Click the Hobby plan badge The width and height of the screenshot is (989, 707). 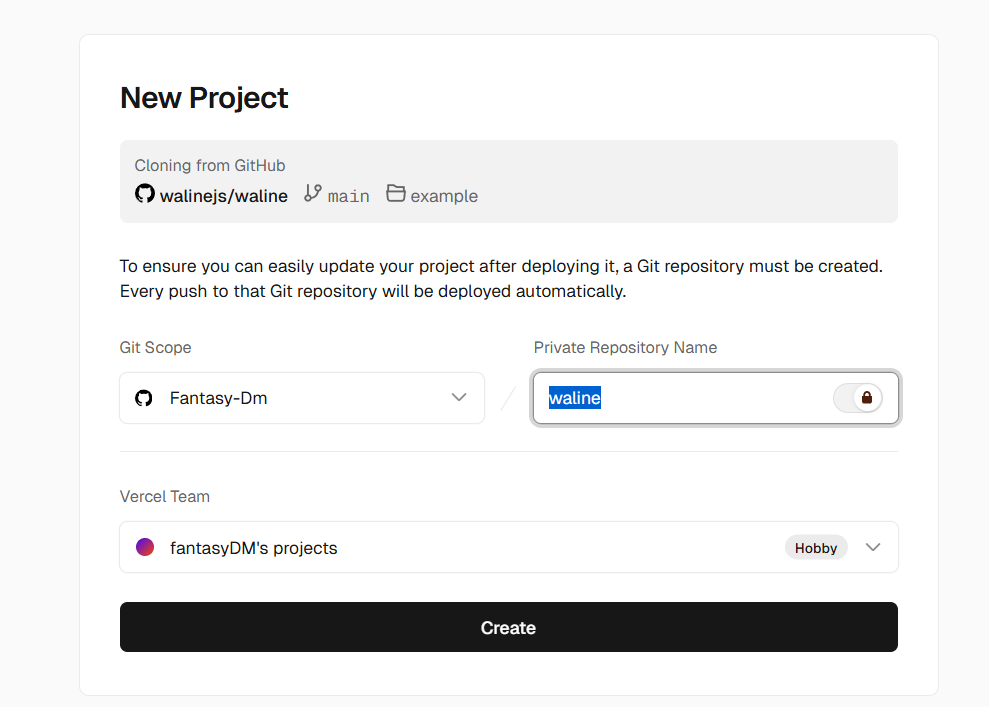816,548
